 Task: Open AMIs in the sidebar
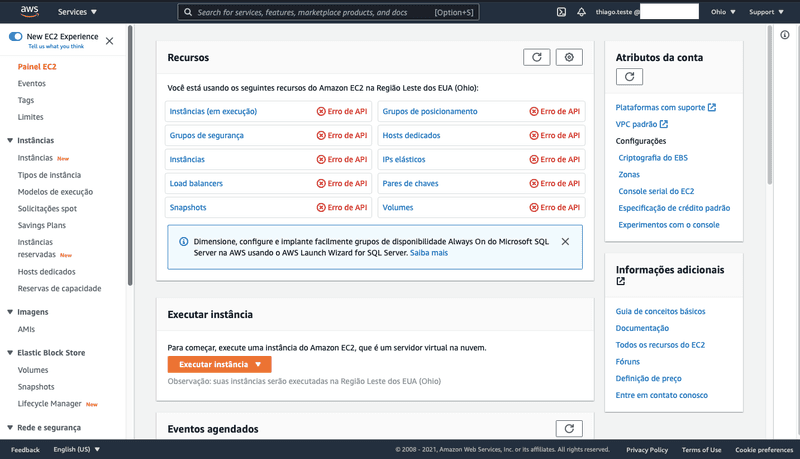click(x=26, y=329)
